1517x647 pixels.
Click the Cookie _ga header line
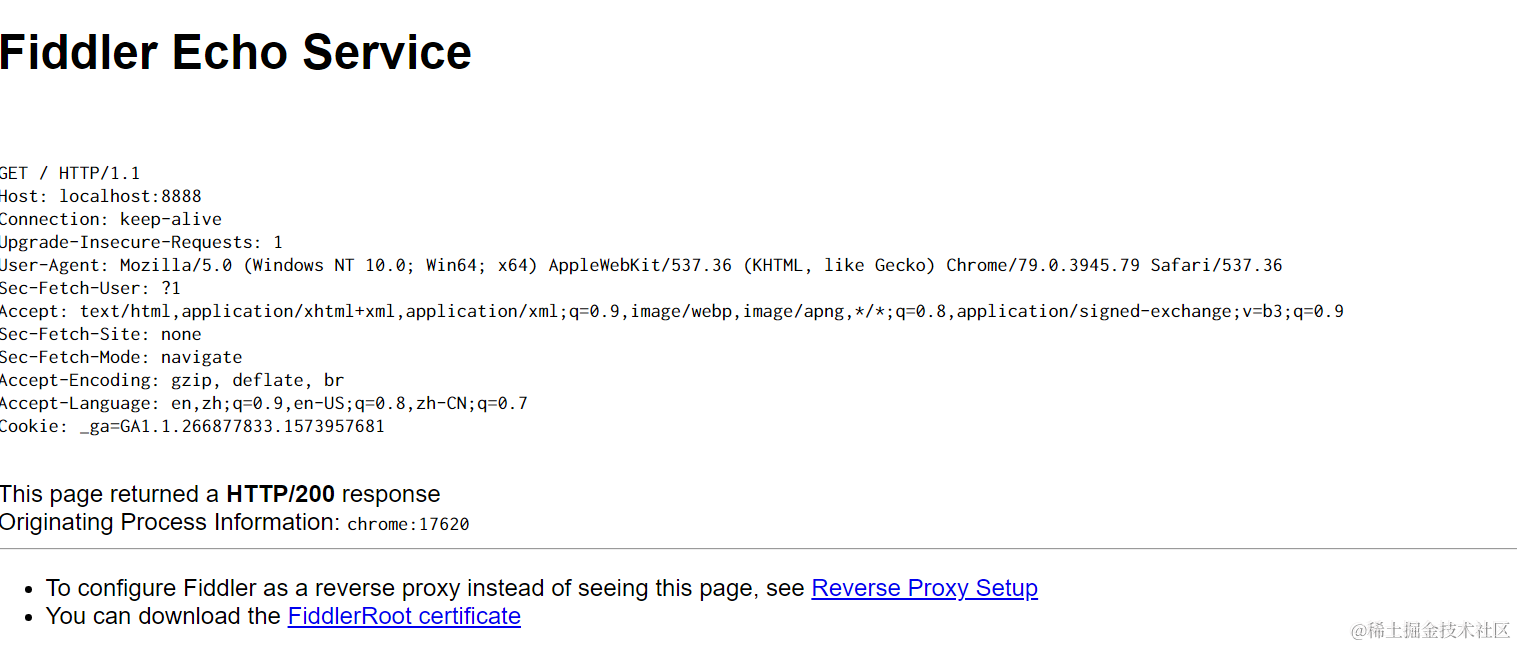[x=192, y=426]
